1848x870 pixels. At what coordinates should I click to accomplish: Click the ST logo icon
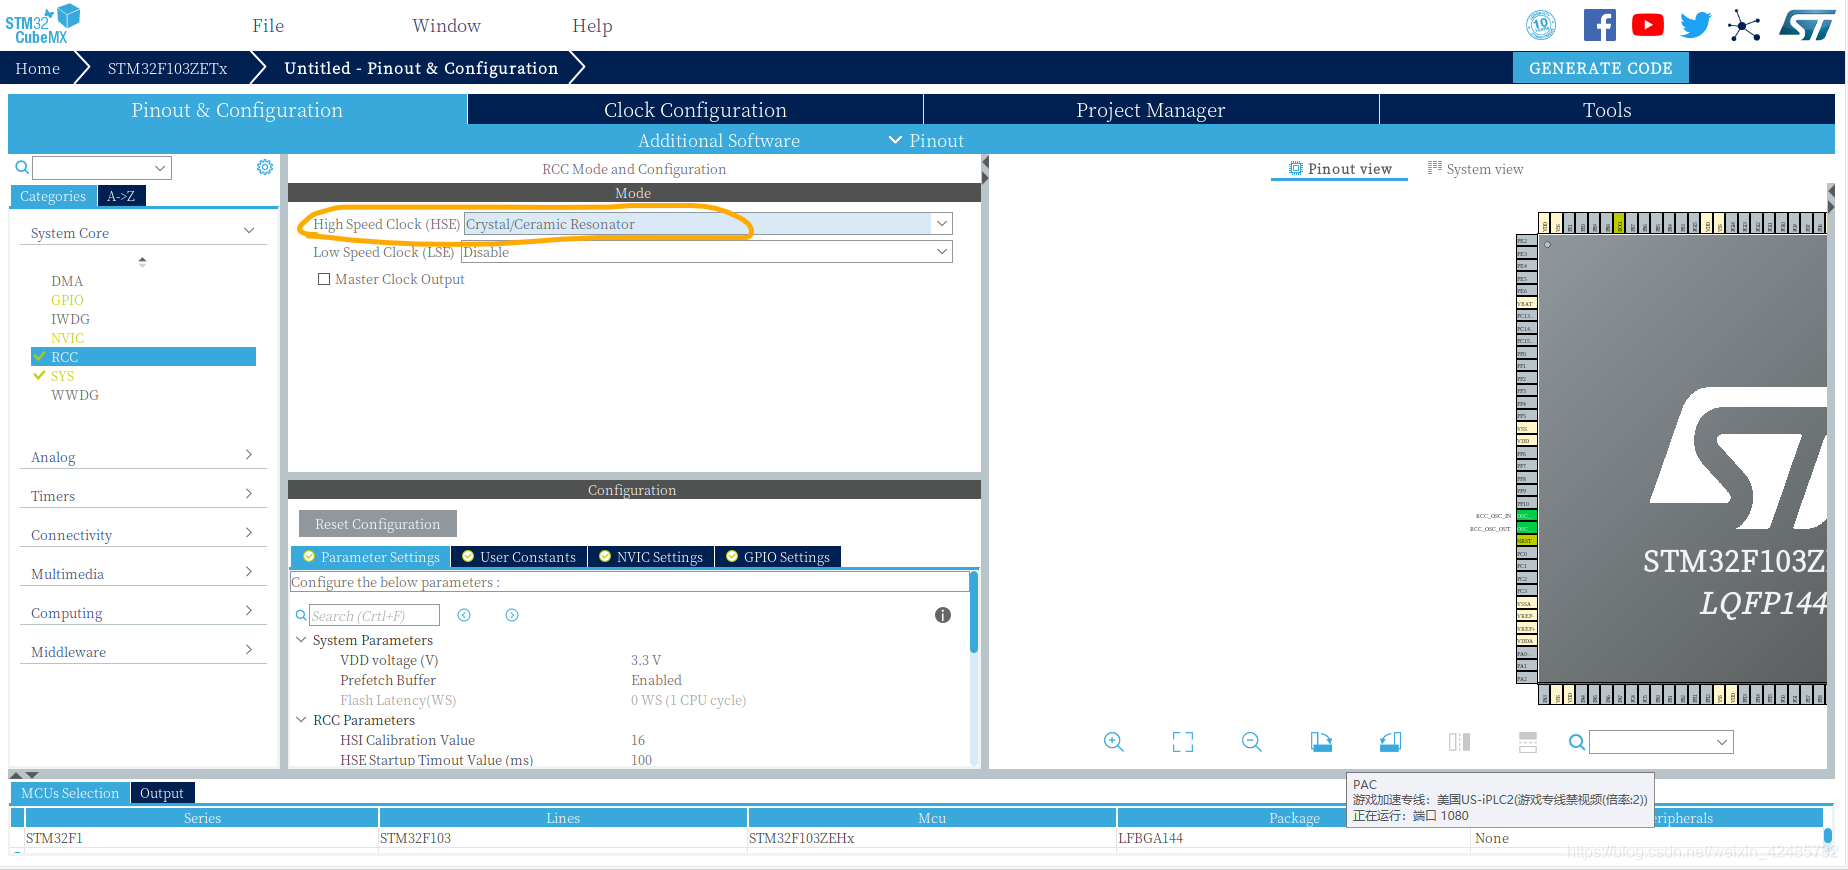[1806, 25]
